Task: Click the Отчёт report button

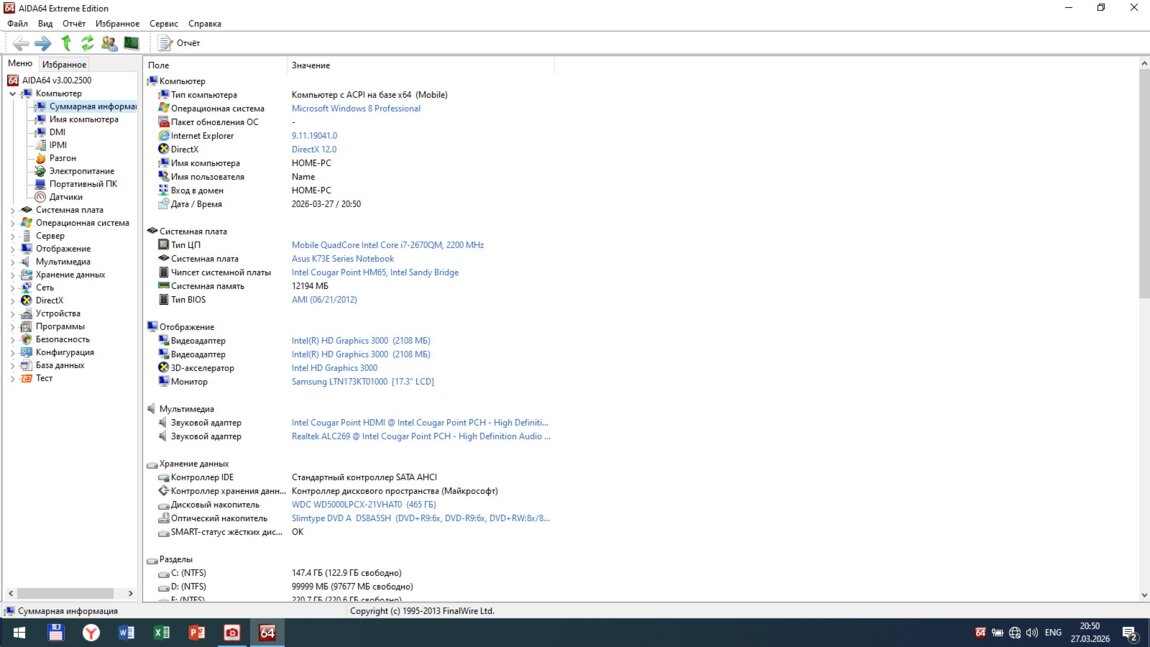Action: [x=180, y=43]
